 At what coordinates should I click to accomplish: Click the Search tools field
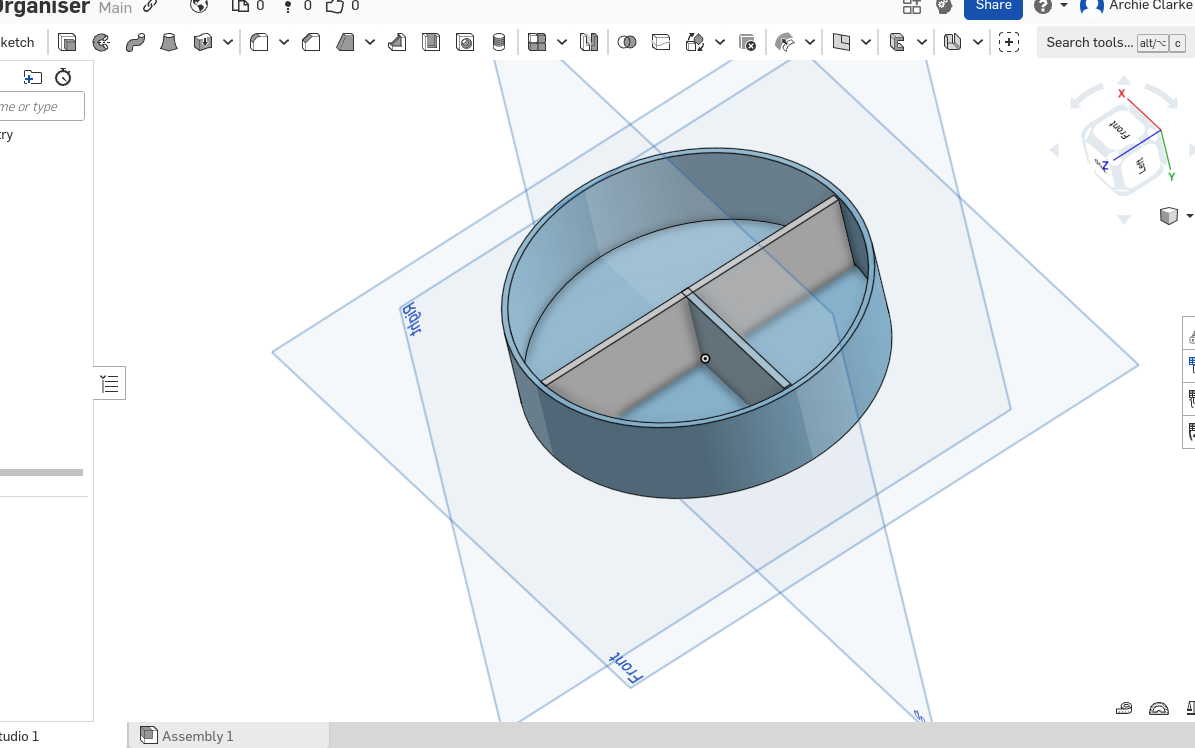1115,42
